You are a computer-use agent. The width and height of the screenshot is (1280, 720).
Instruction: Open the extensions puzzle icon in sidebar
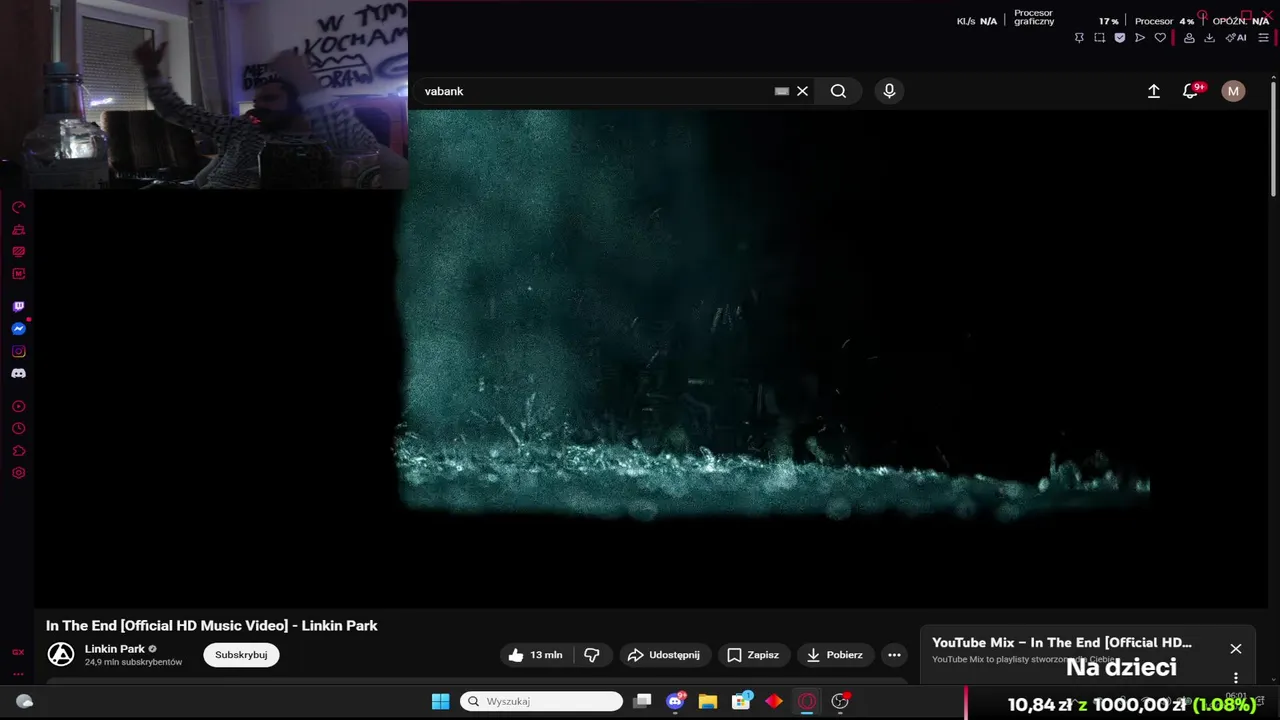click(18, 451)
